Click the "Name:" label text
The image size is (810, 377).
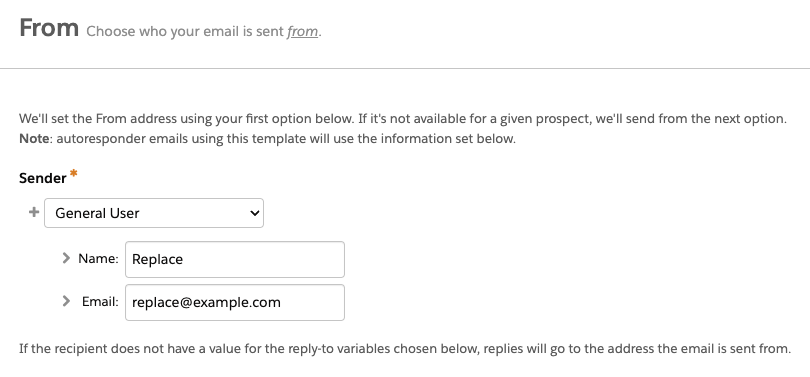pos(98,258)
